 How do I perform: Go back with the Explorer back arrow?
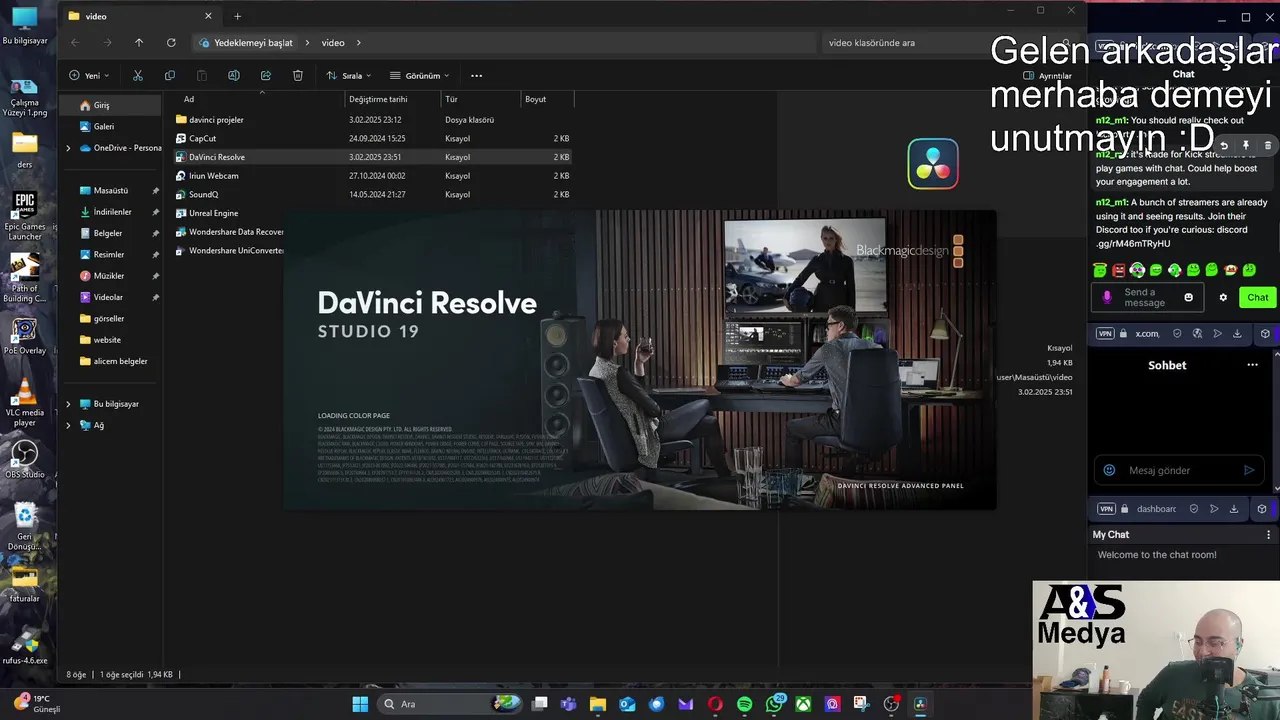(75, 43)
